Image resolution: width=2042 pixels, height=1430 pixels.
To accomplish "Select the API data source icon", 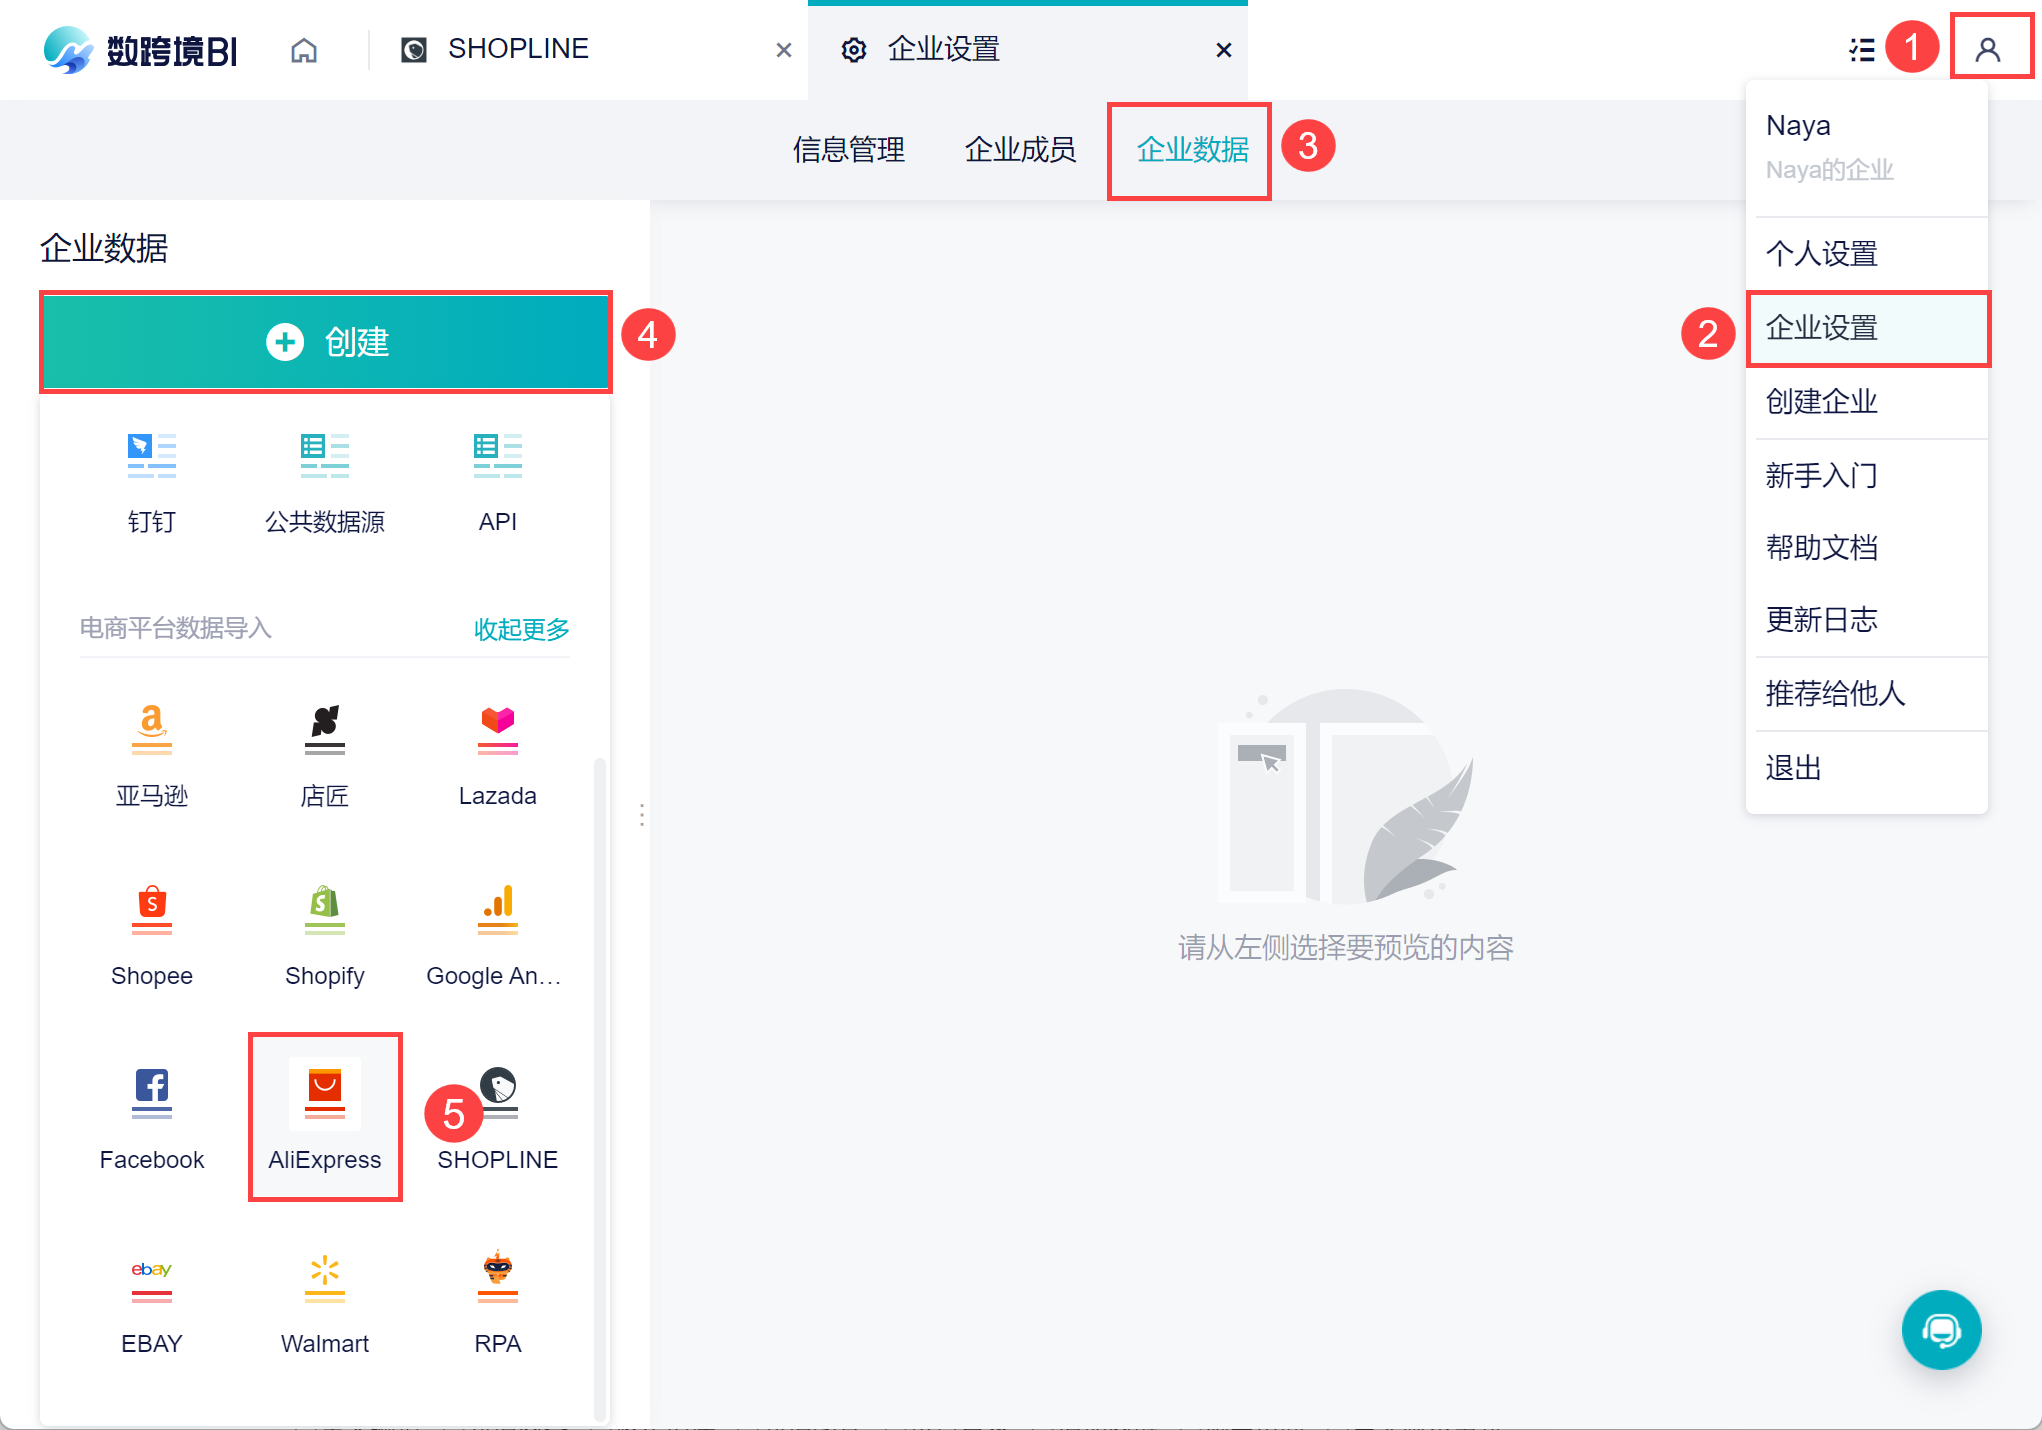I will click(x=498, y=456).
